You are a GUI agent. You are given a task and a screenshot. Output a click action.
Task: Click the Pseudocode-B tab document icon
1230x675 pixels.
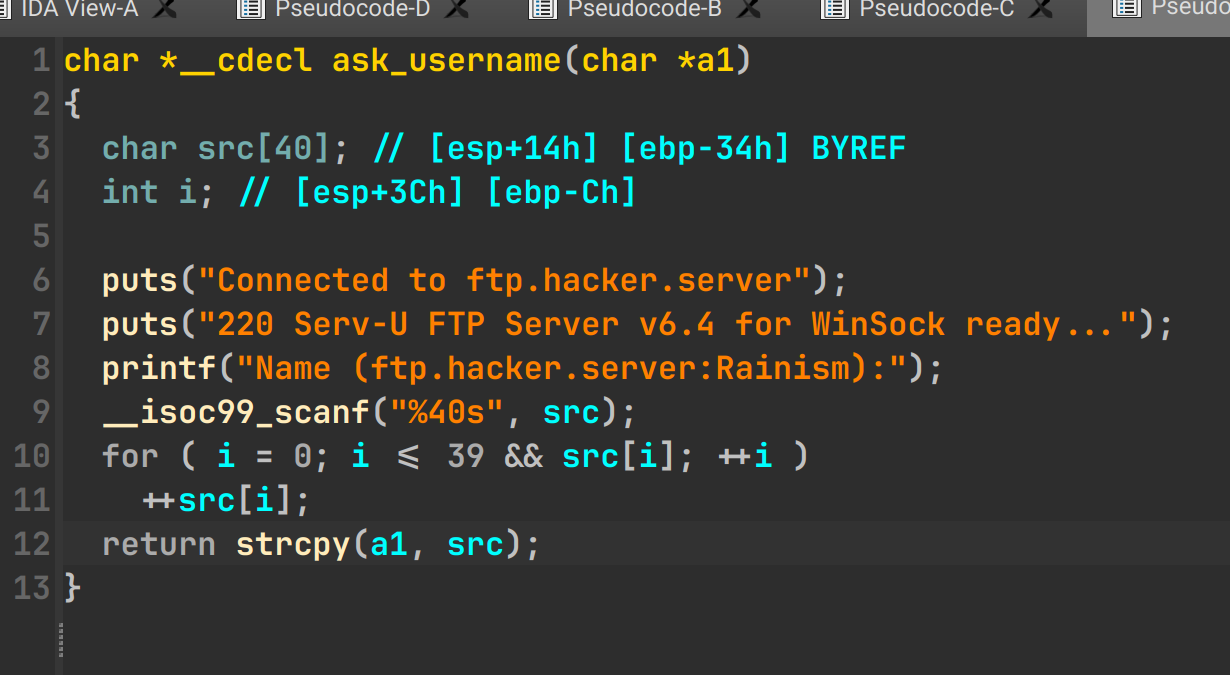point(543,9)
